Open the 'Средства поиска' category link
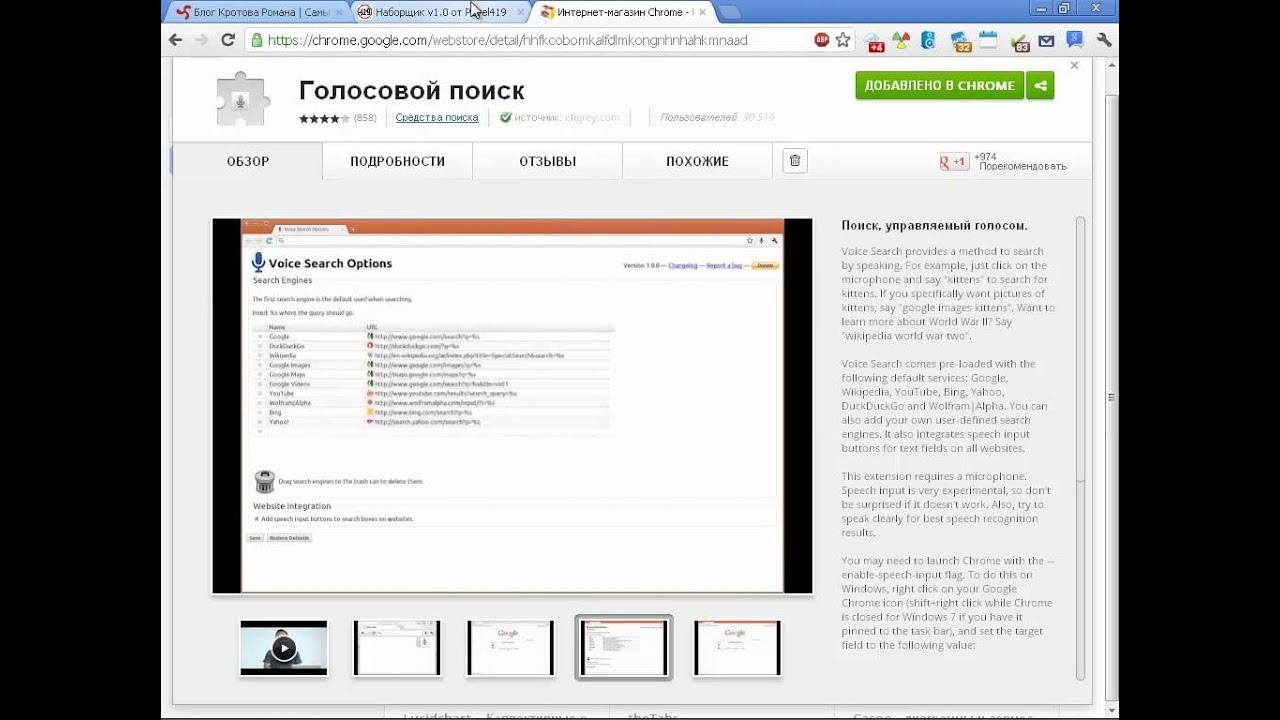1280x720 pixels. (436, 117)
